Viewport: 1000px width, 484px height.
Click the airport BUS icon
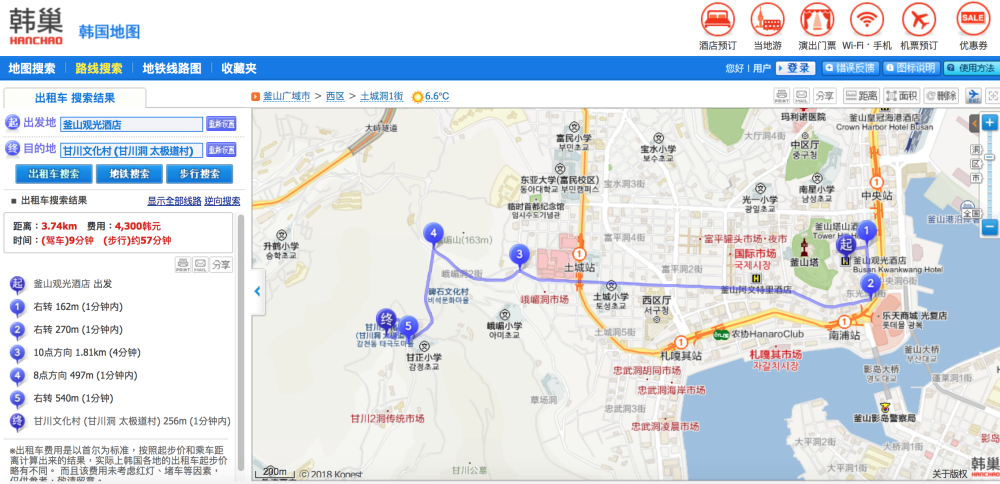973,96
